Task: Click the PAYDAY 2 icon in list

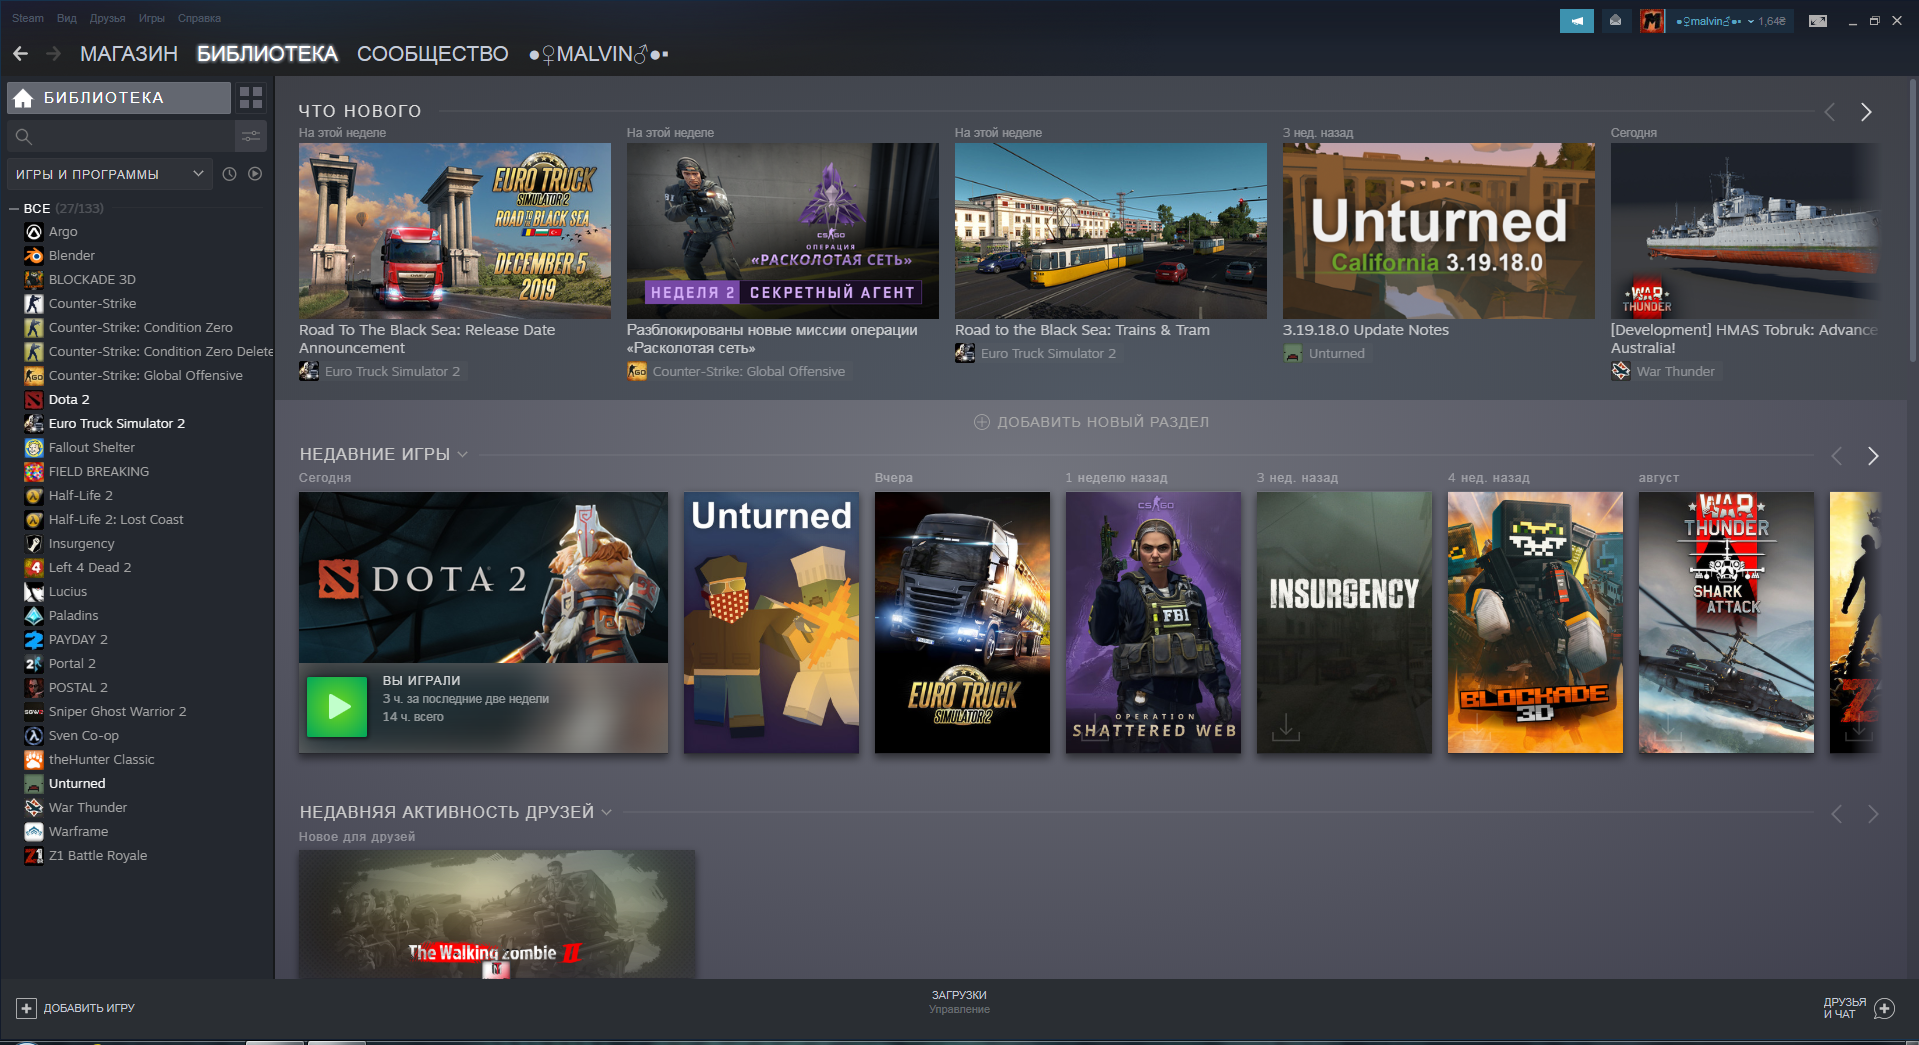Action: [x=34, y=640]
